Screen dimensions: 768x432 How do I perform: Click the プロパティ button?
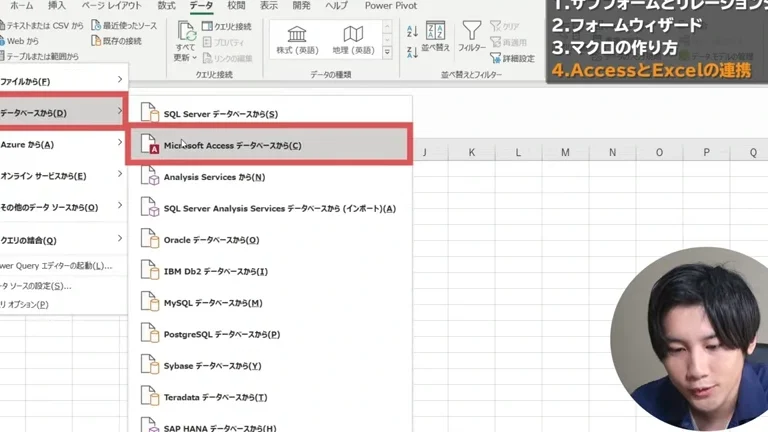pos(223,43)
